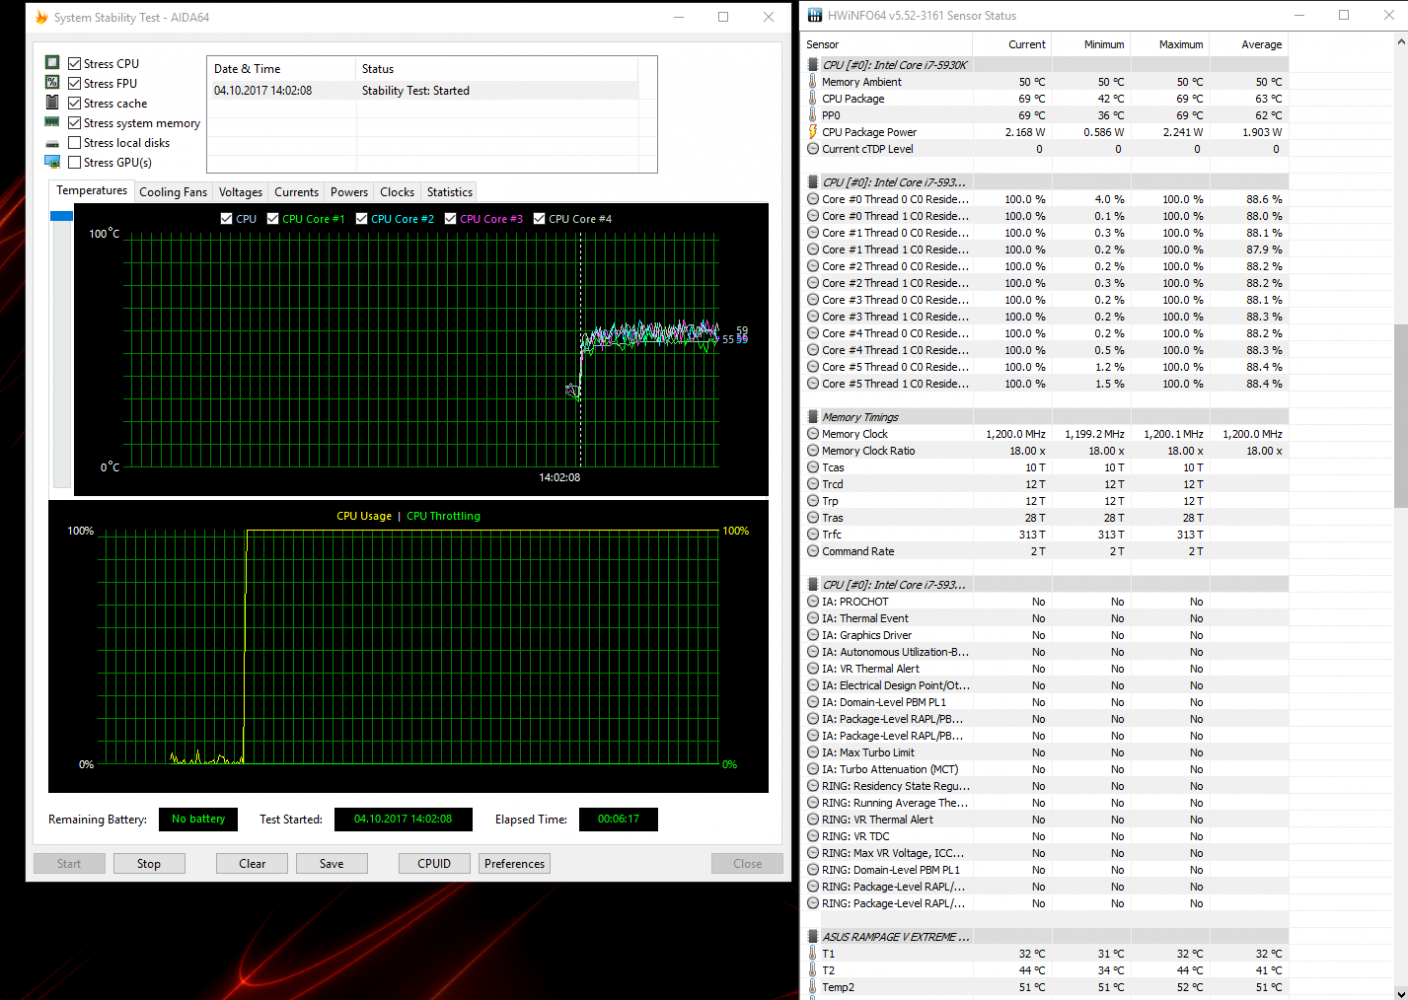Click the HWiNFO64 vertical scrollbar thumb
The width and height of the screenshot is (1408, 1000).
point(1400,416)
